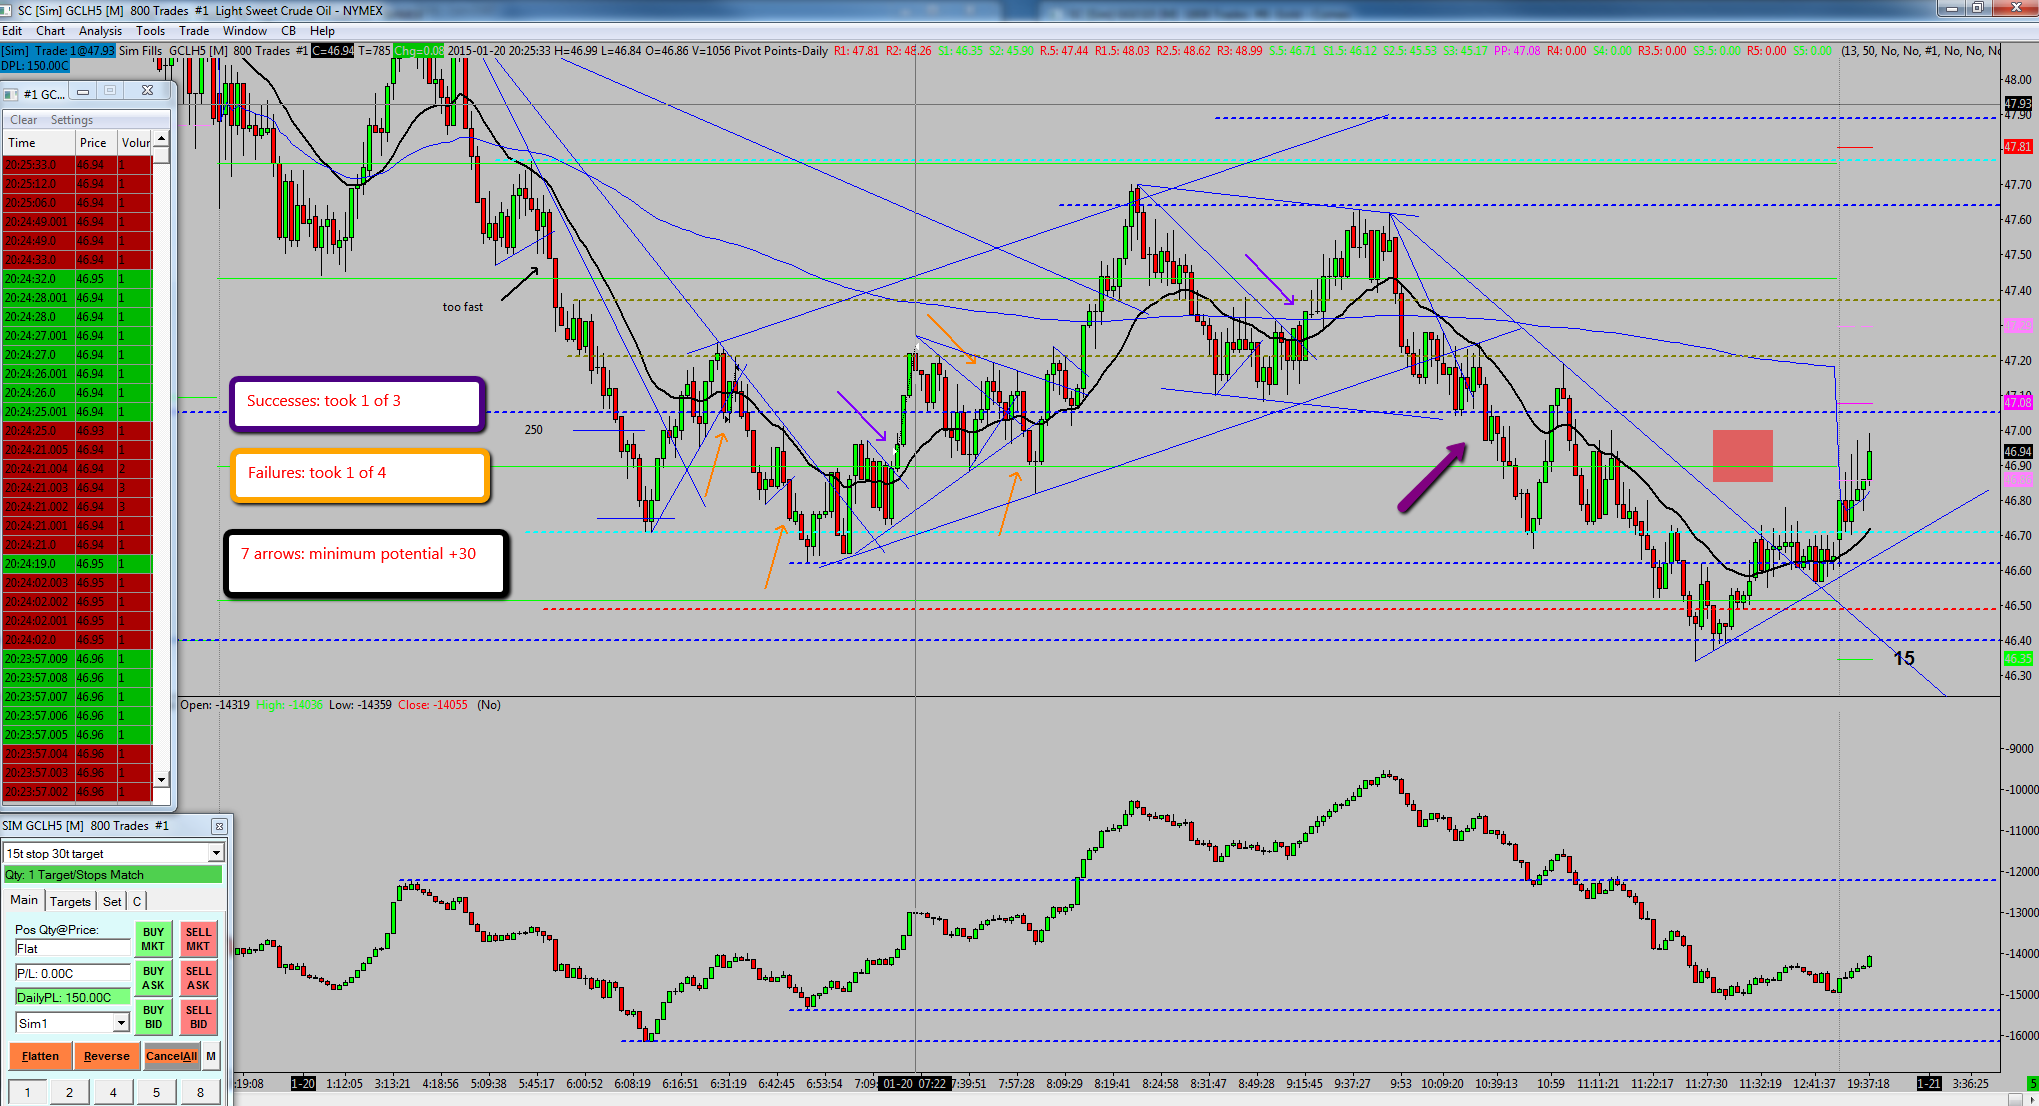This screenshot has width=2039, height=1106.
Task: Click the 'Failures: took 1 of 4' note
Action: point(360,474)
